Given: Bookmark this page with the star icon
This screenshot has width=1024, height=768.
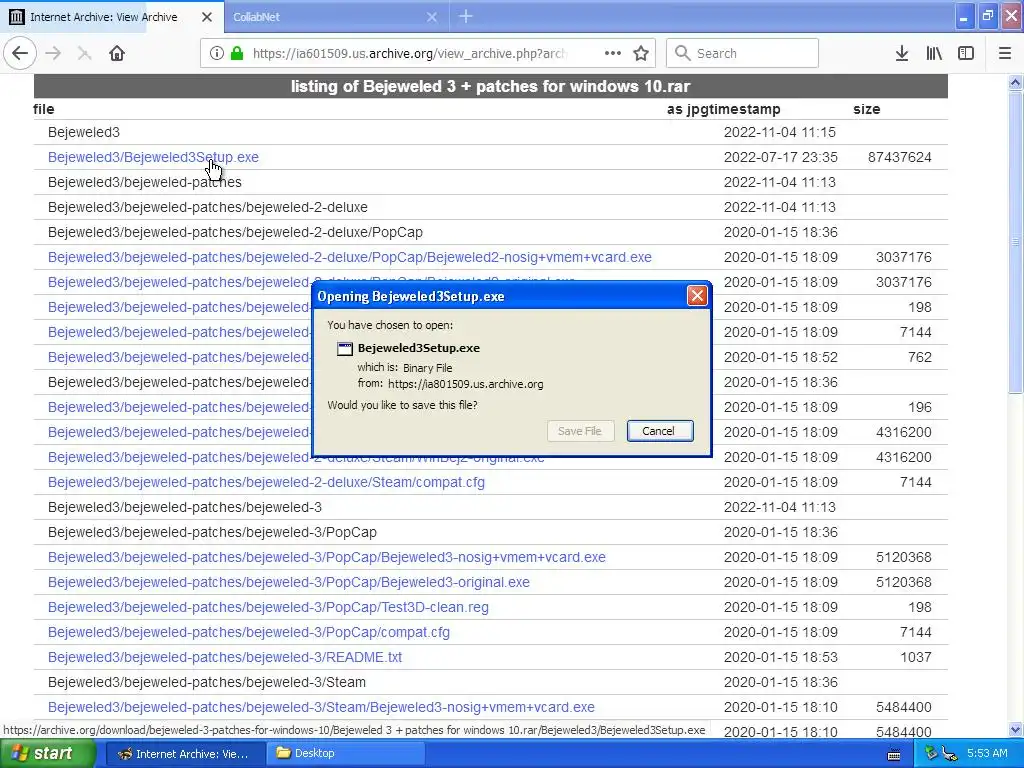Looking at the screenshot, I should 641,53.
